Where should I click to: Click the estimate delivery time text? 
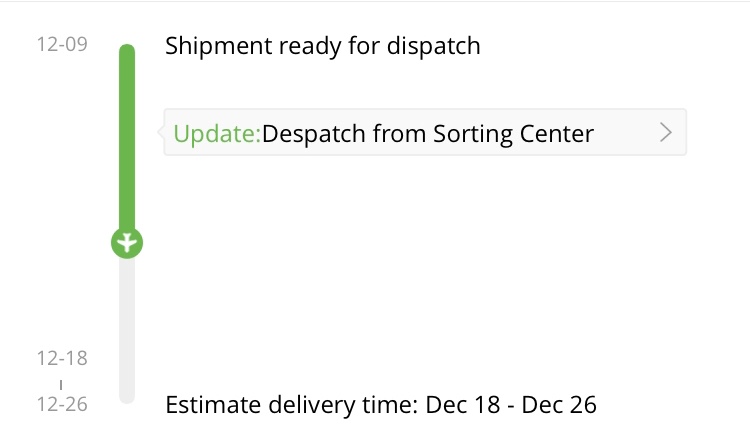point(381,405)
